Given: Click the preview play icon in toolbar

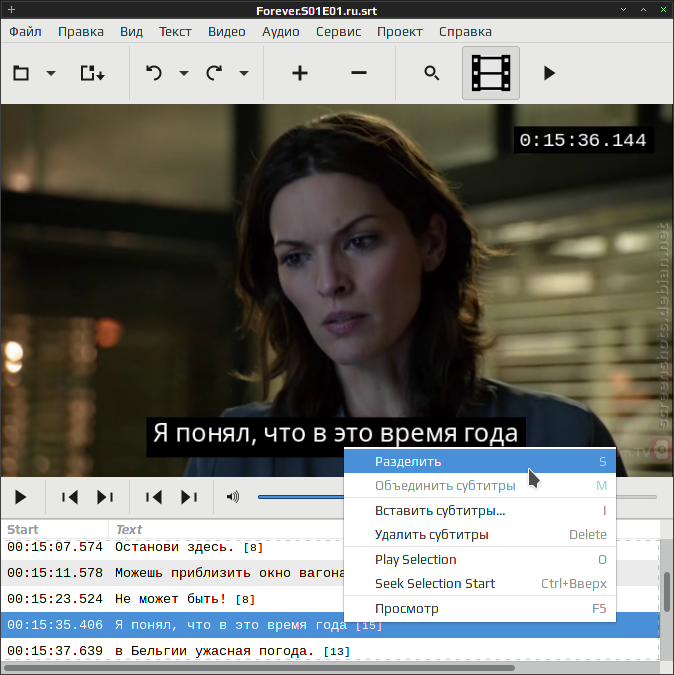Looking at the screenshot, I should tap(549, 73).
